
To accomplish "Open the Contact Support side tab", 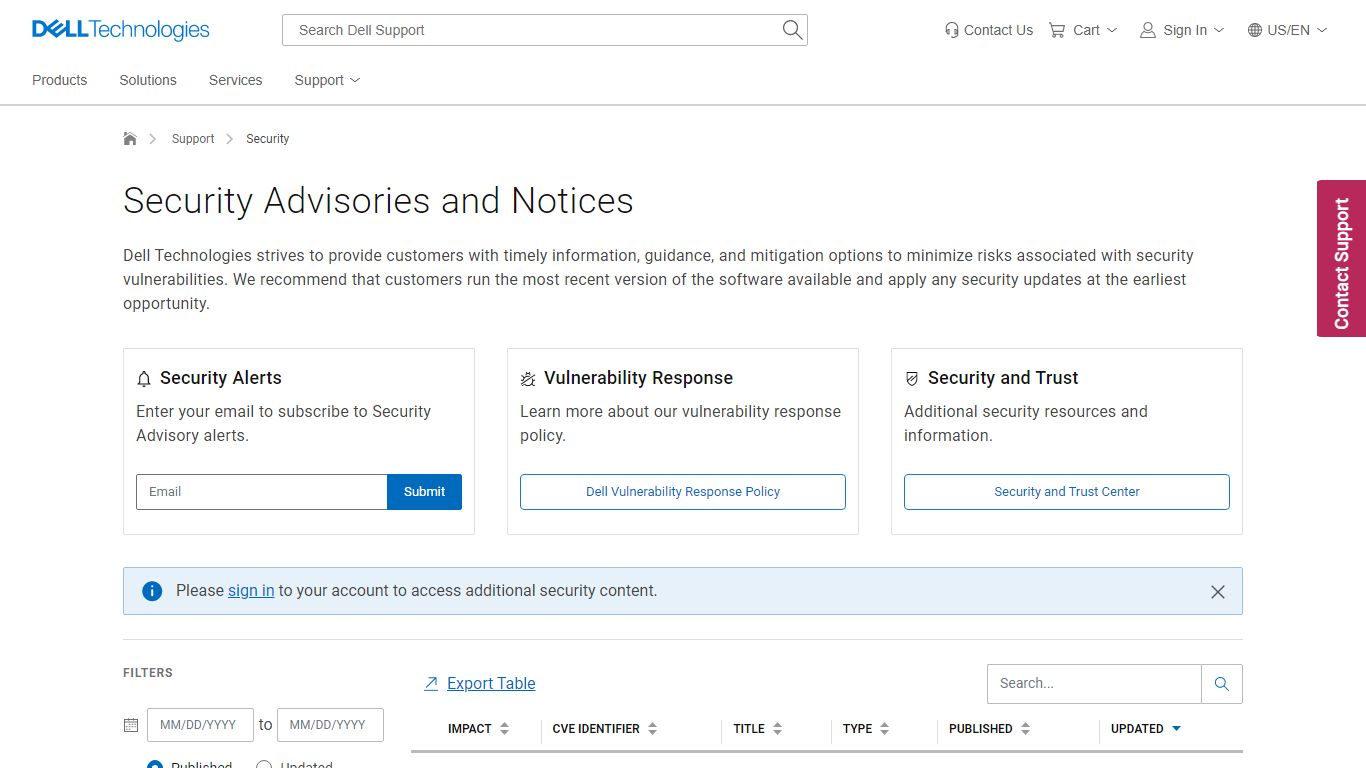I will (1341, 258).
